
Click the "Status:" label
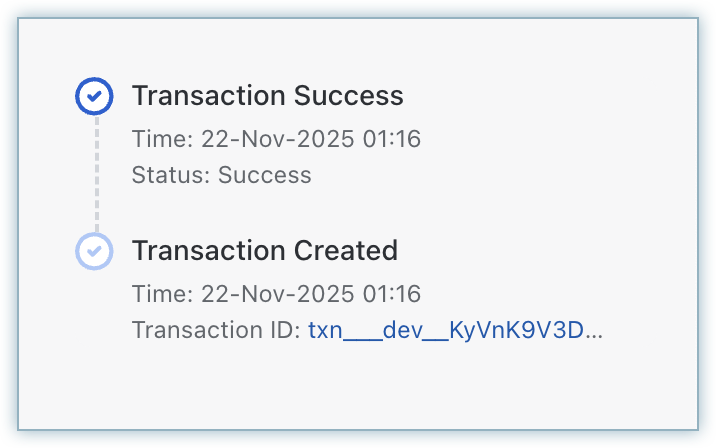click(x=171, y=175)
